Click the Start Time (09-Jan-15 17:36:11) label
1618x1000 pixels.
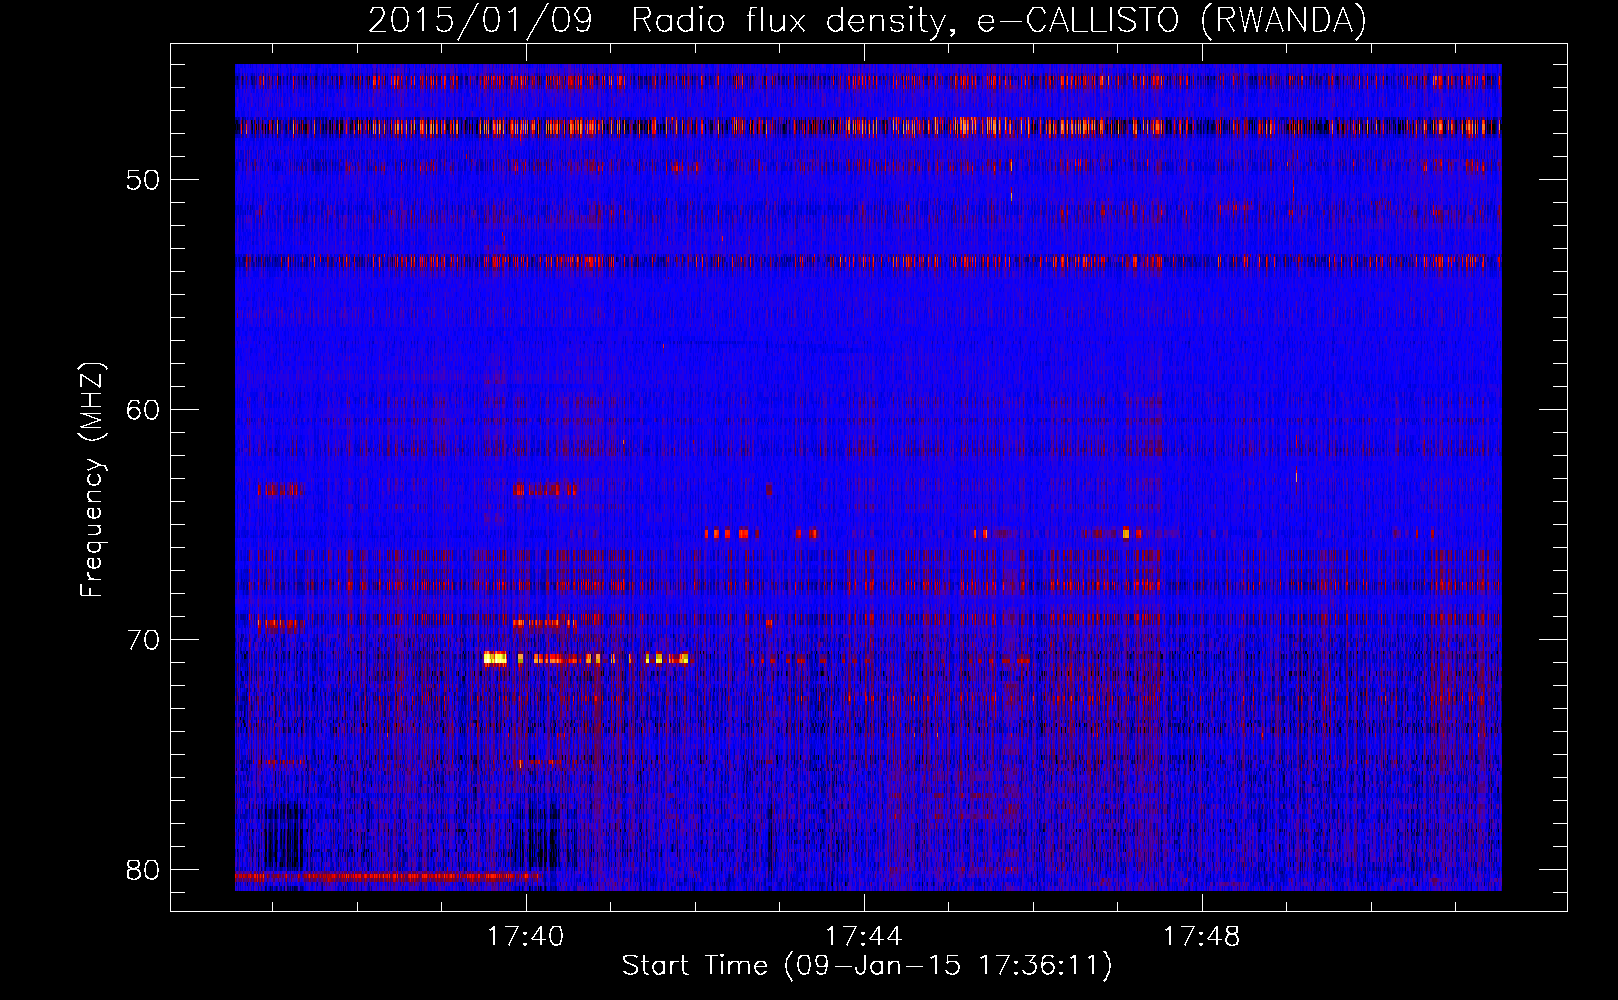click(867, 966)
